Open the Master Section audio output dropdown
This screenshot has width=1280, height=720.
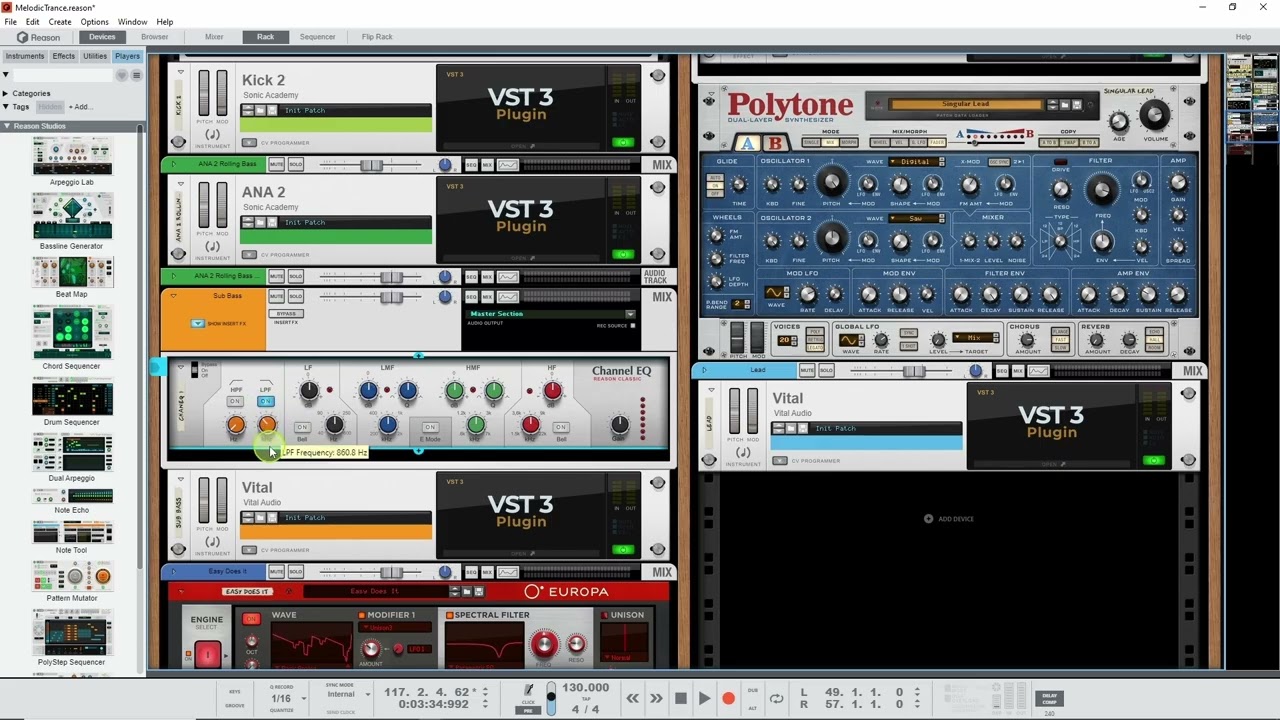(x=630, y=314)
